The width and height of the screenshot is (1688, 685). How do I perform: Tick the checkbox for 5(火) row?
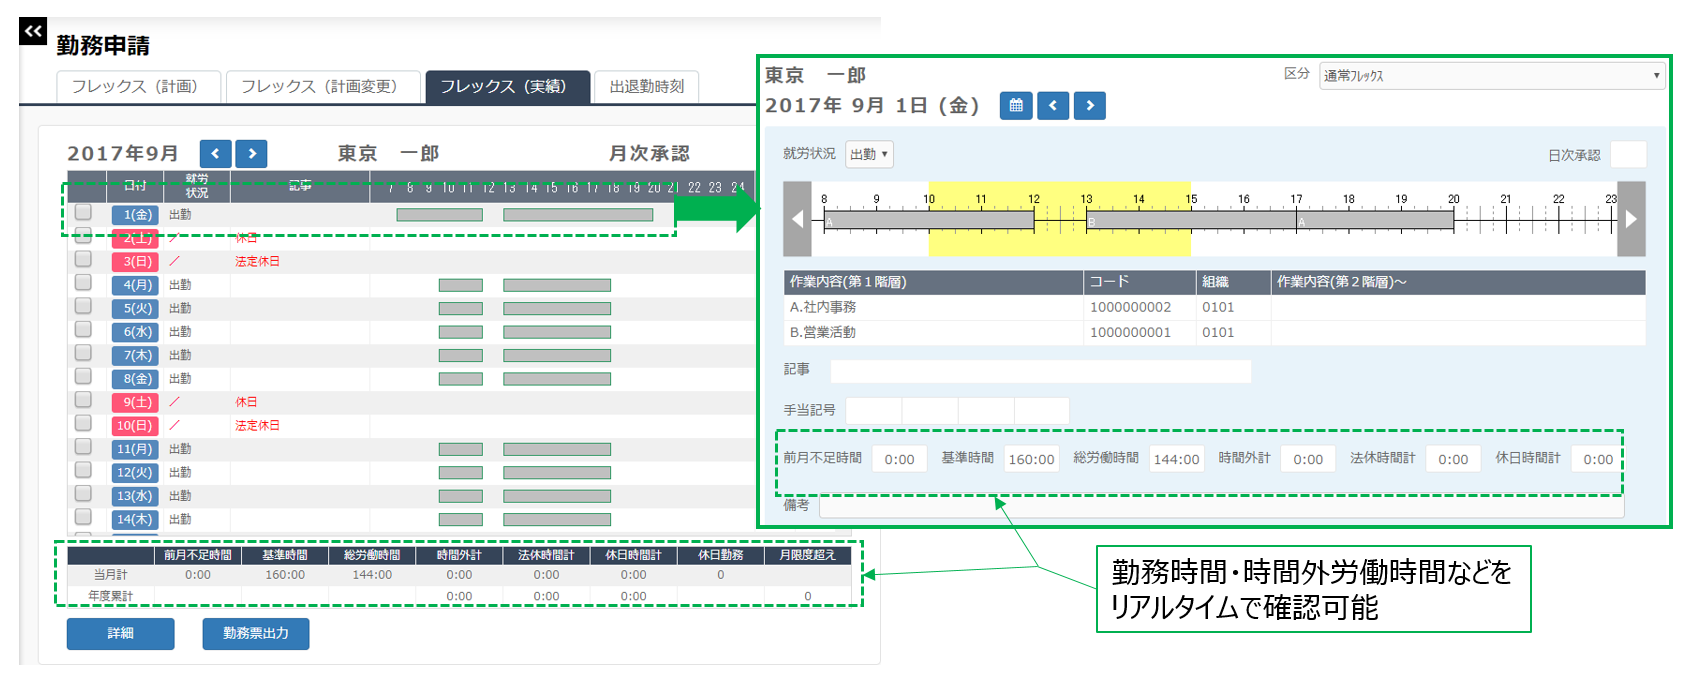[83, 306]
